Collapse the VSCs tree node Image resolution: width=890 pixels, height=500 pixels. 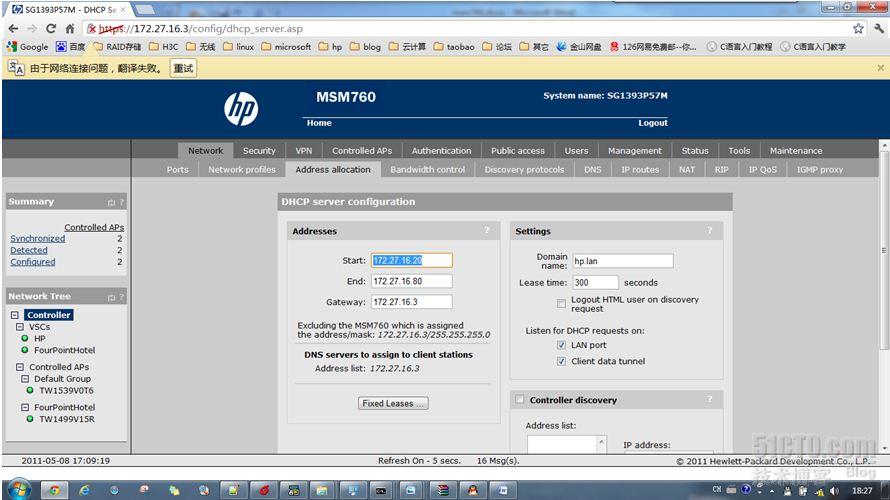20,327
